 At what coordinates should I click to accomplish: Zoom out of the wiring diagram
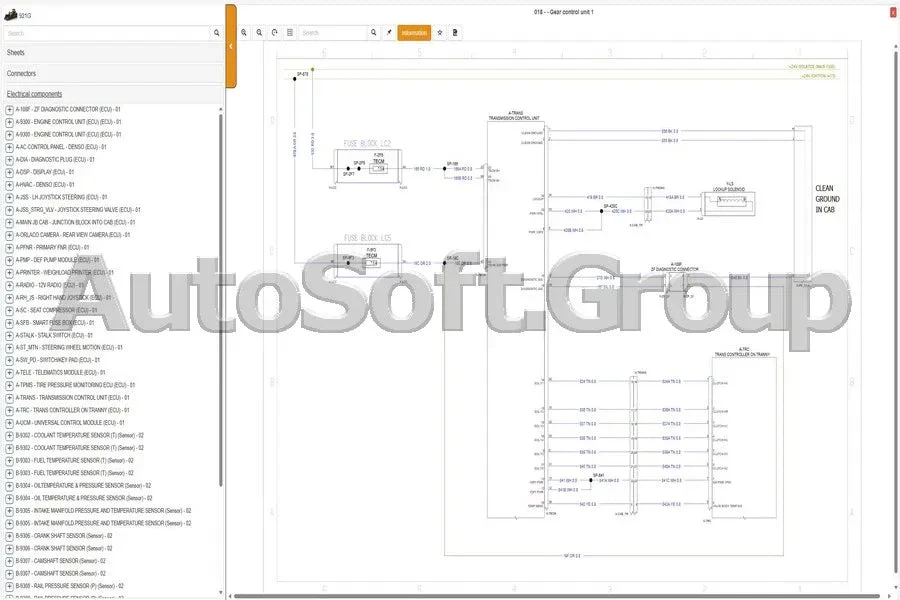coord(260,33)
